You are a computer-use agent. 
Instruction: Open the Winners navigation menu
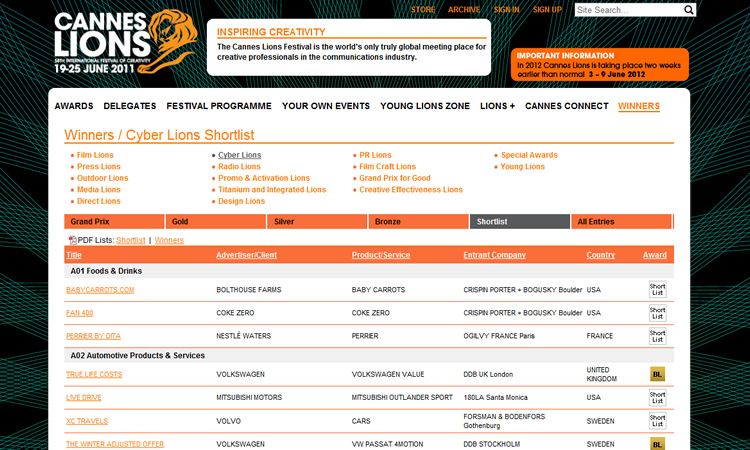[638, 106]
